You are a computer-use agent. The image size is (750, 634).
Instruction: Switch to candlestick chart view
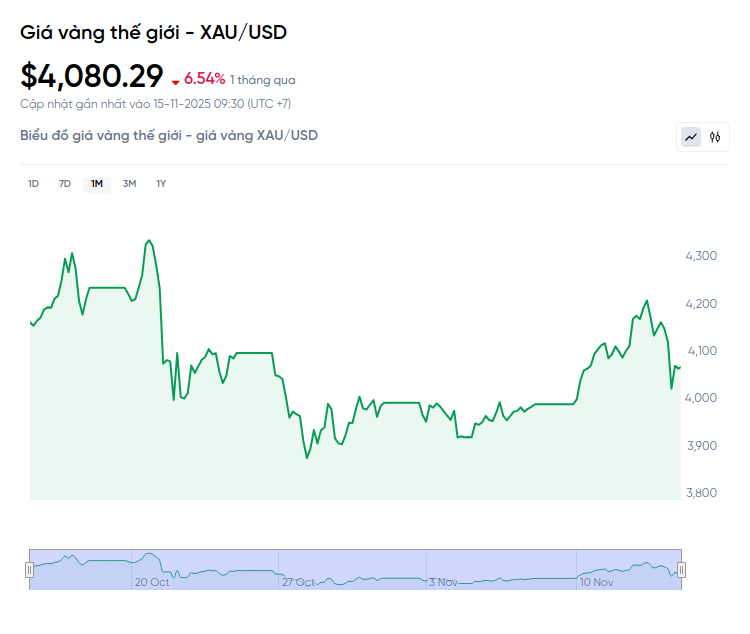715,137
